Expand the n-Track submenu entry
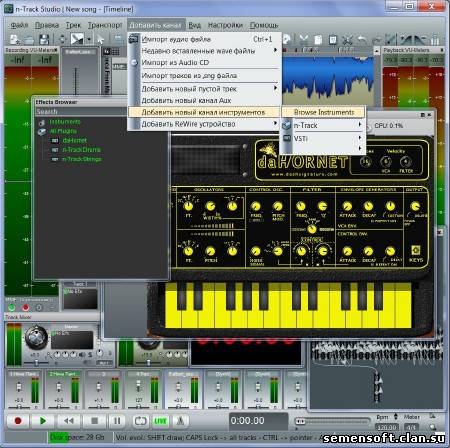The image size is (450, 448). click(323, 126)
